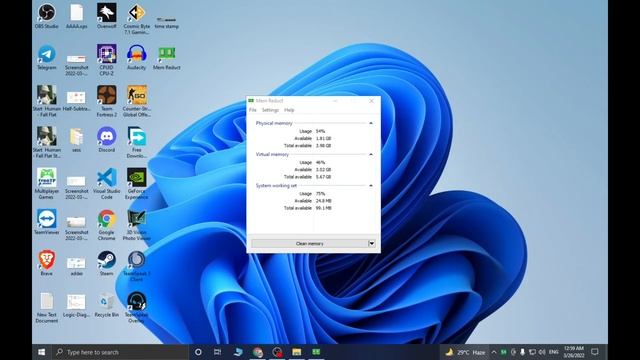Open the clock and date flyout

[573, 352]
